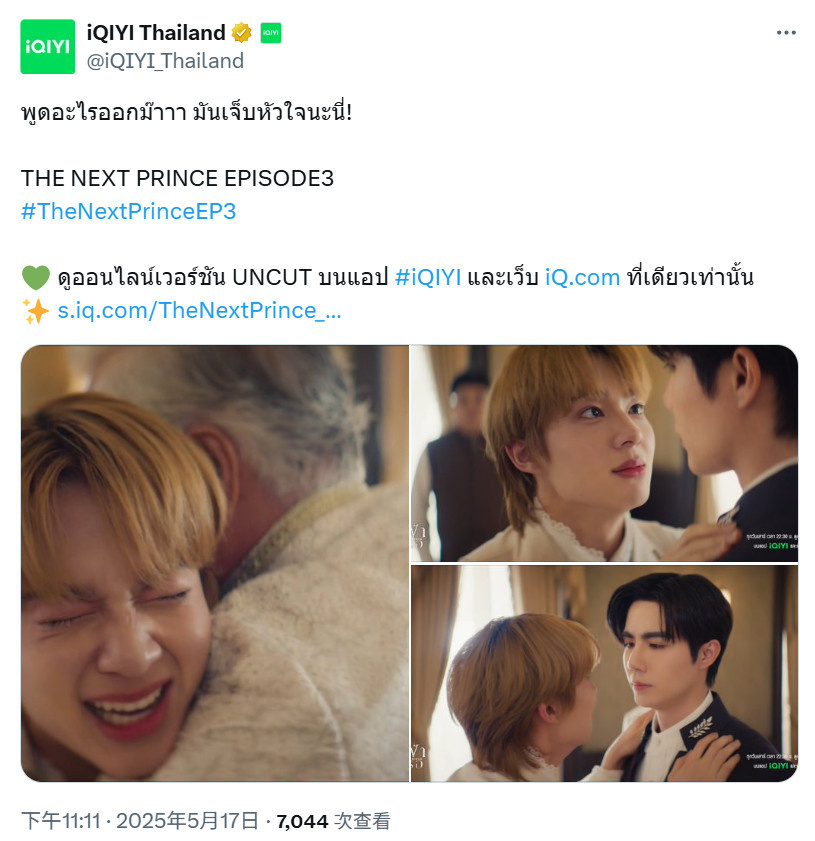815x841 pixels.
Task: Open the three-dot more options menu
Action: [x=786, y=33]
